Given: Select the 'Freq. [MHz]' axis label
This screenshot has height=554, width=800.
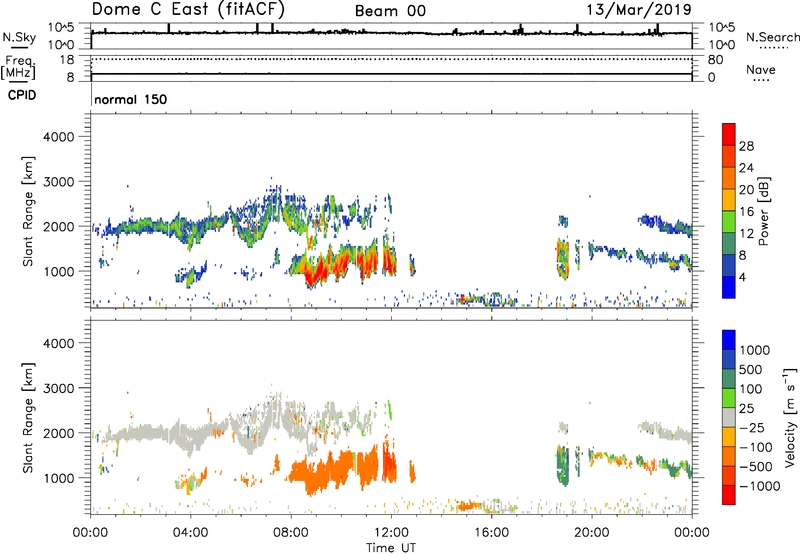Looking at the screenshot, I should 19,68.
